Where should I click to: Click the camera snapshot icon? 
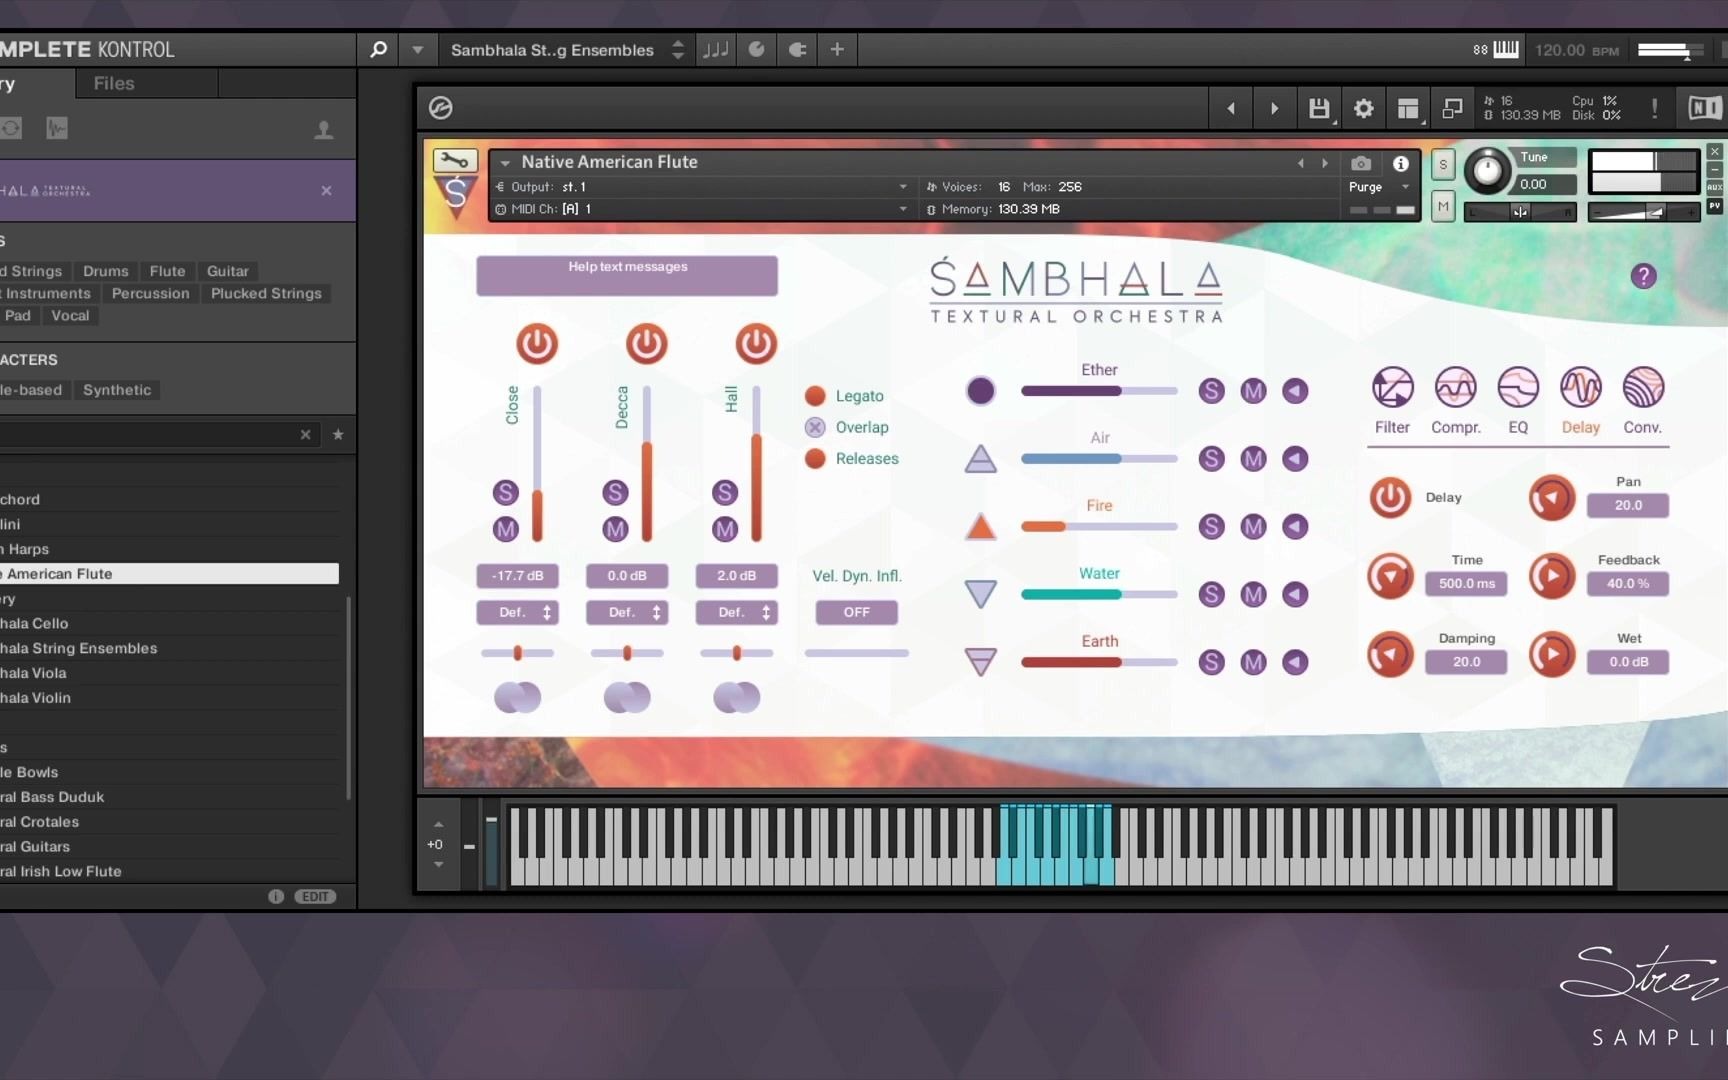point(1361,163)
